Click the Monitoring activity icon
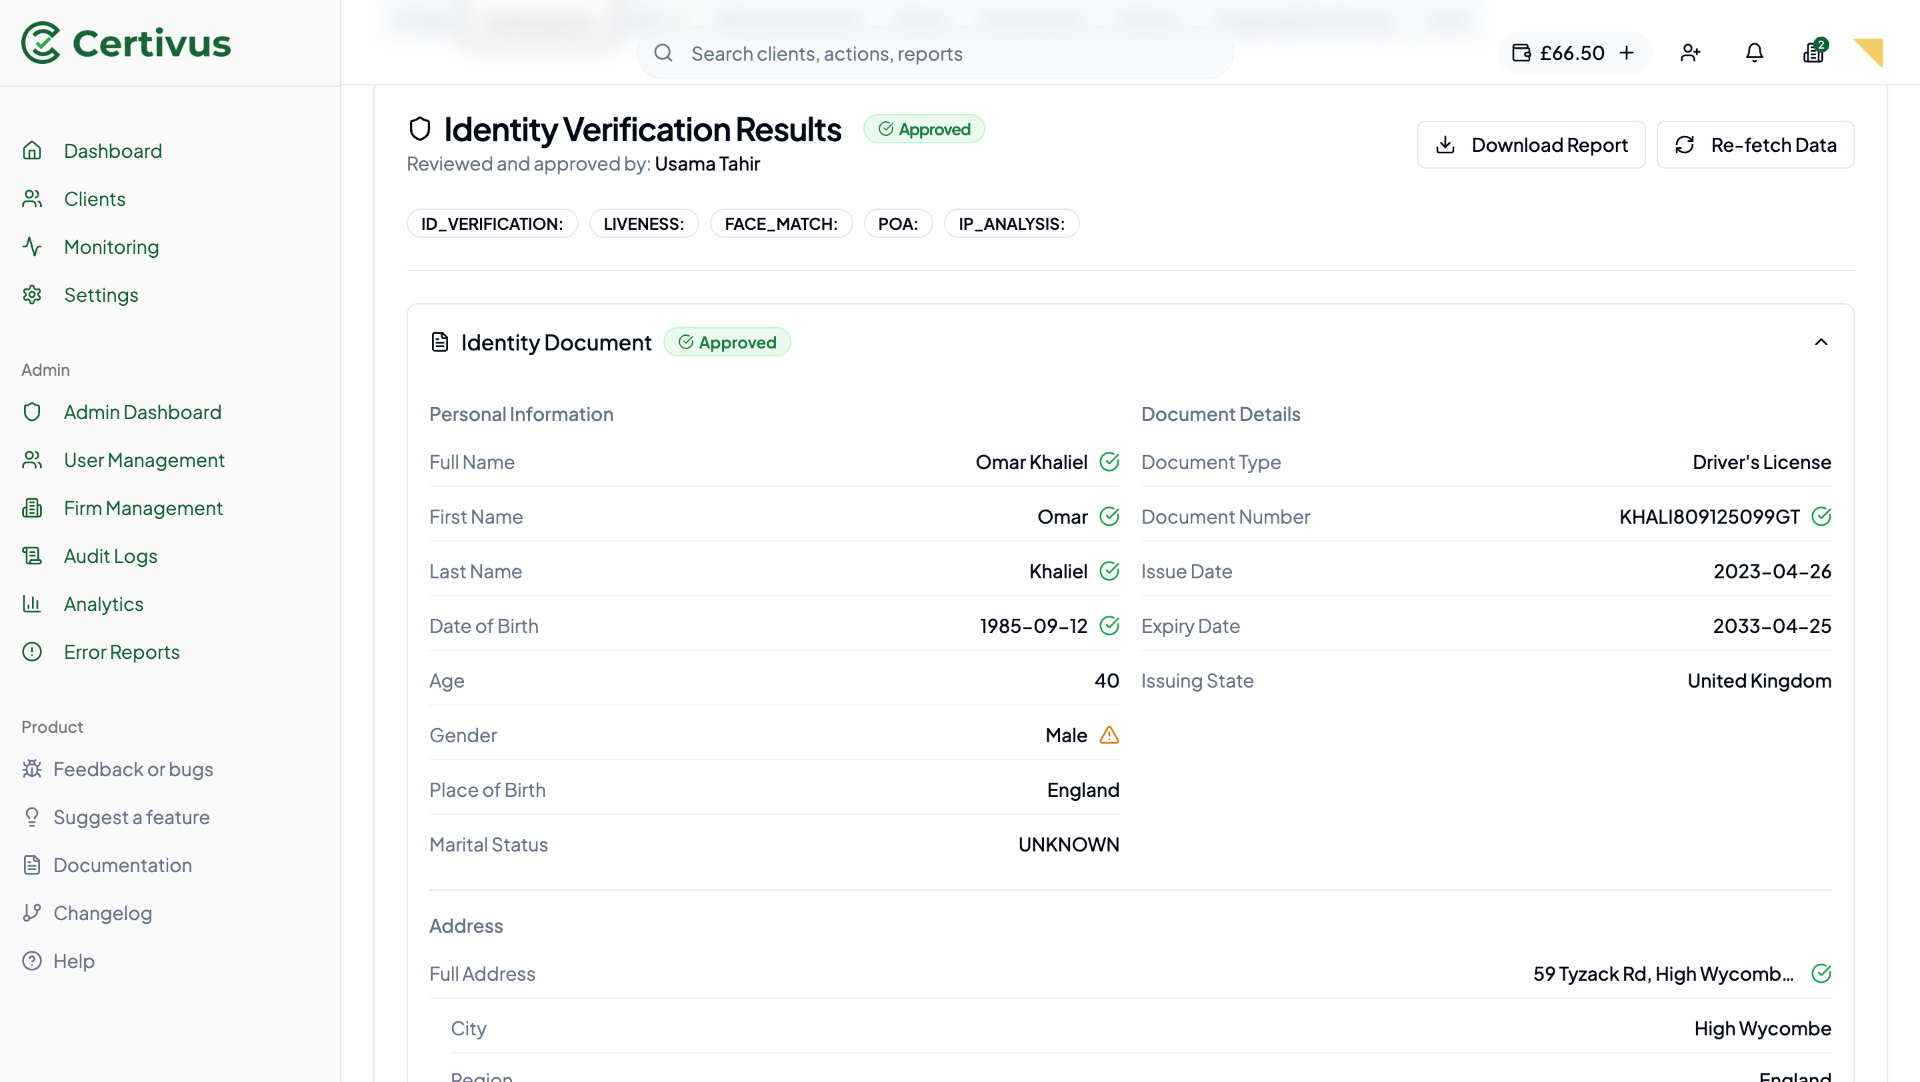The height and width of the screenshot is (1082, 1920). point(32,247)
